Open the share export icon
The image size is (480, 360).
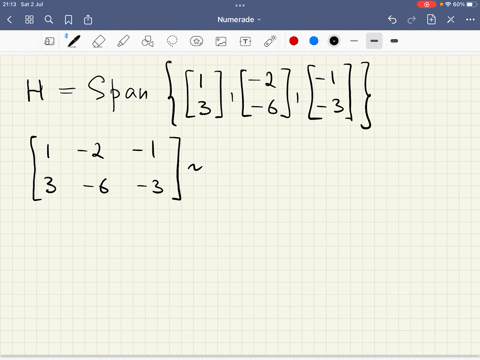[88, 20]
